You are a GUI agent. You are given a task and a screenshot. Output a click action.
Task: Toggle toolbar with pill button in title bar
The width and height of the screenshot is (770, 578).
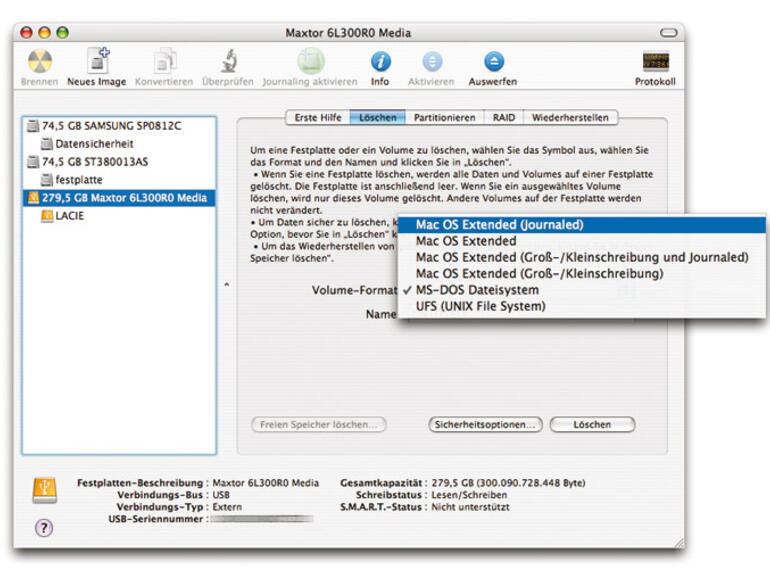(x=668, y=33)
